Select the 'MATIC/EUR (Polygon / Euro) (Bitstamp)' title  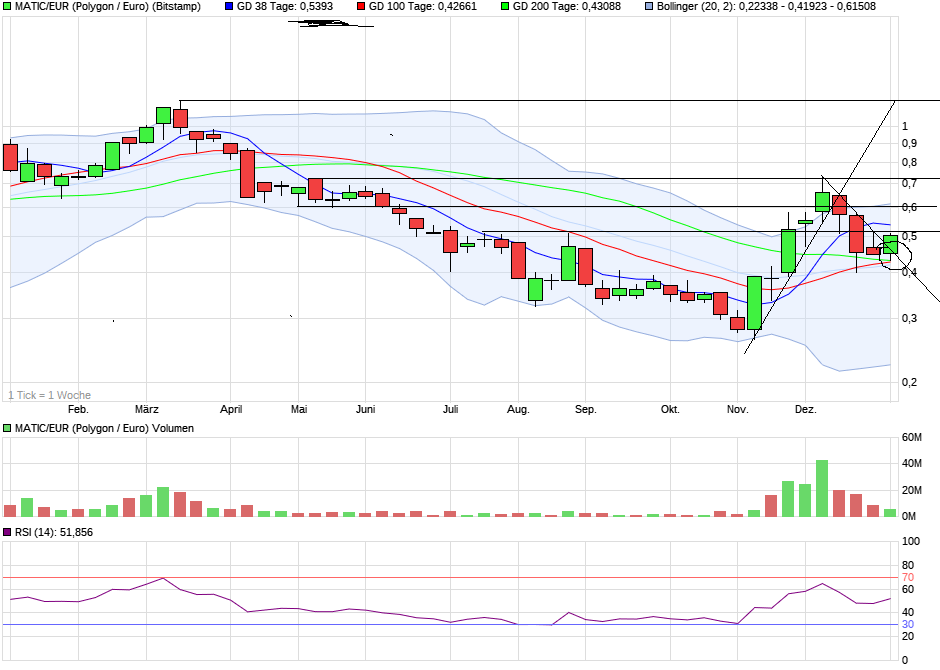tap(108, 7)
